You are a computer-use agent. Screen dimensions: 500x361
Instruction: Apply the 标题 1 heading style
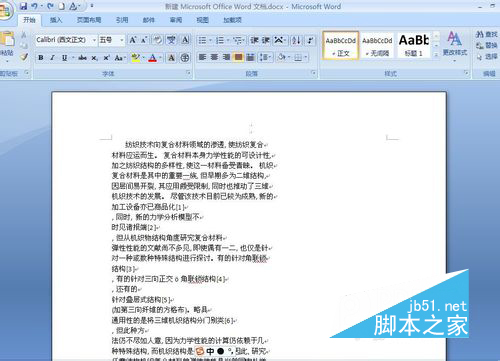(414, 46)
